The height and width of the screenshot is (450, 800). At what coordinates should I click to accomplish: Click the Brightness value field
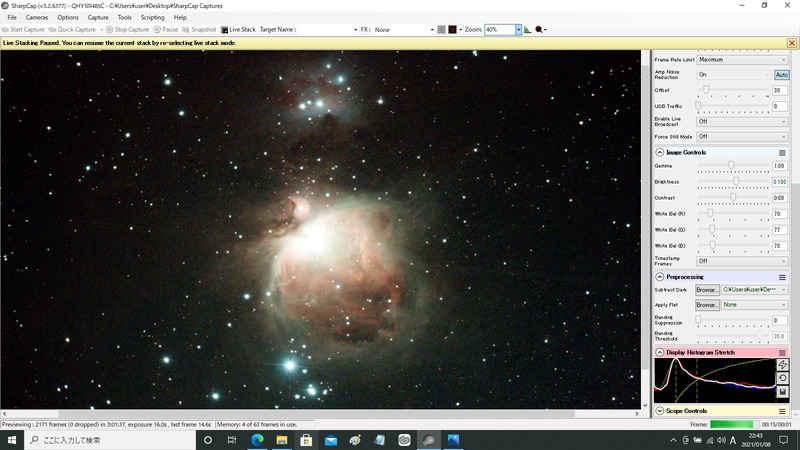pos(780,182)
